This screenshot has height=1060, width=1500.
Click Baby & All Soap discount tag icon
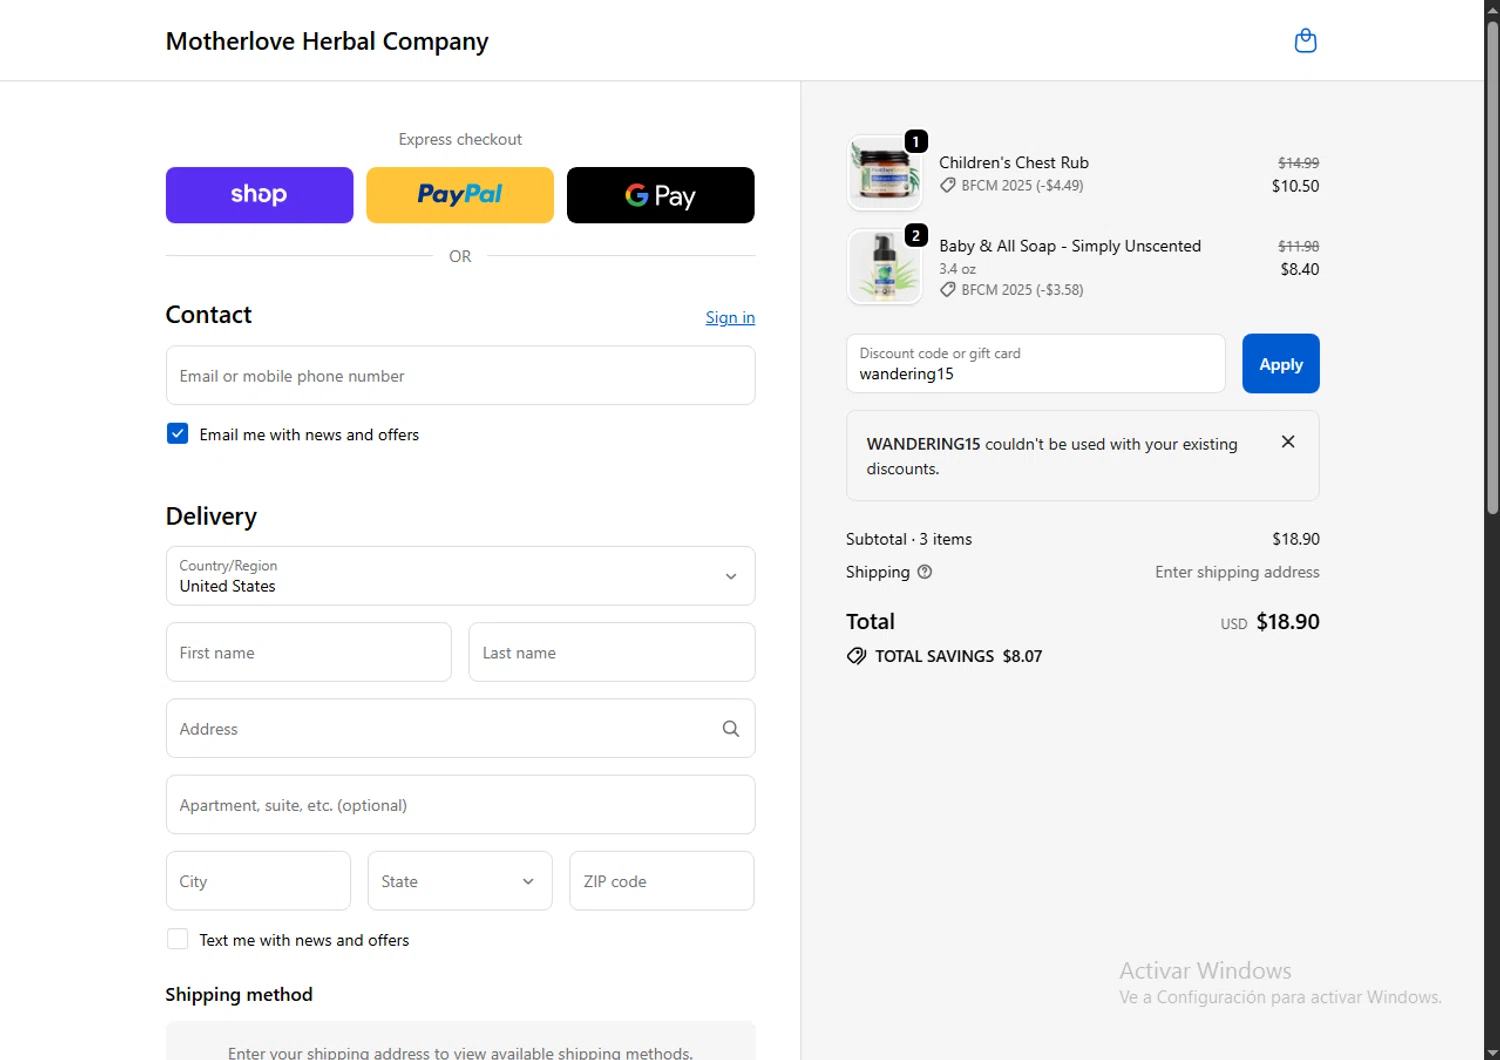(x=947, y=289)
